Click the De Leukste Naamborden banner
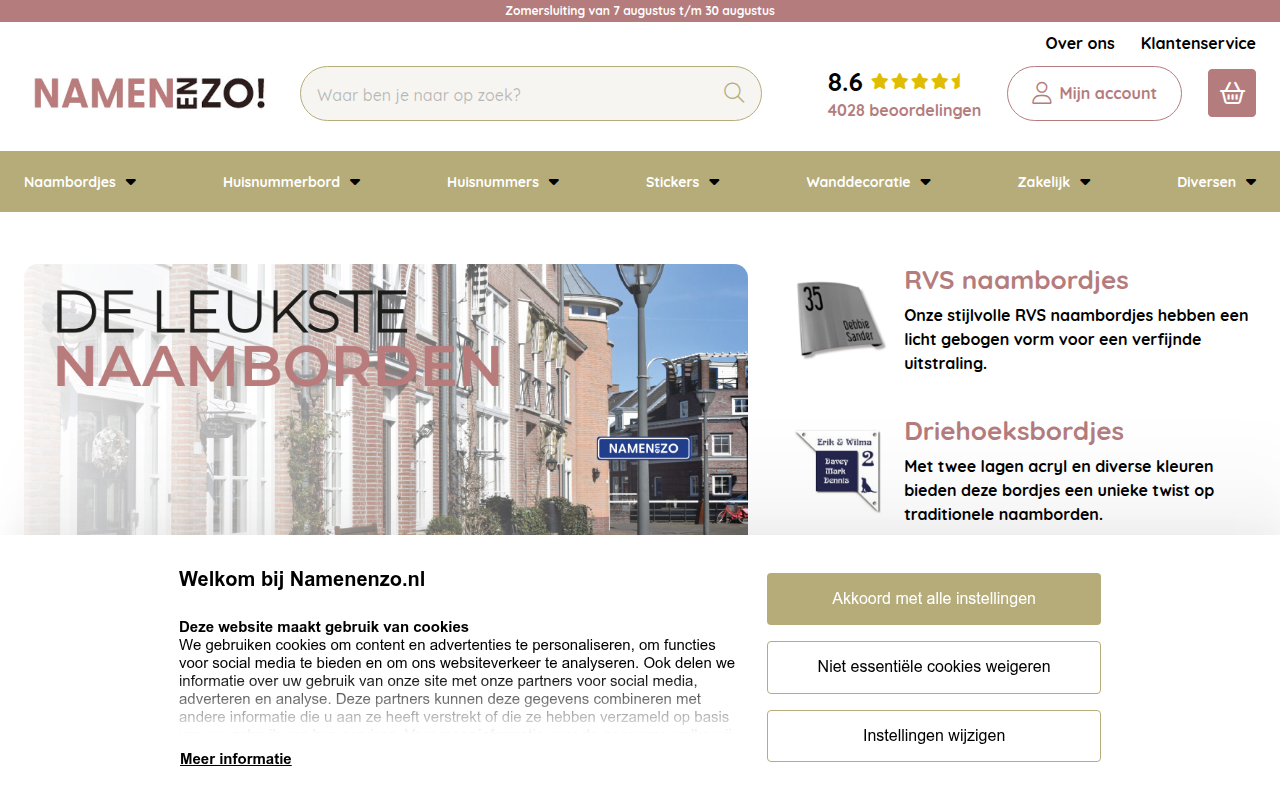The image size is (1280, 800). (x=386, y=399)
